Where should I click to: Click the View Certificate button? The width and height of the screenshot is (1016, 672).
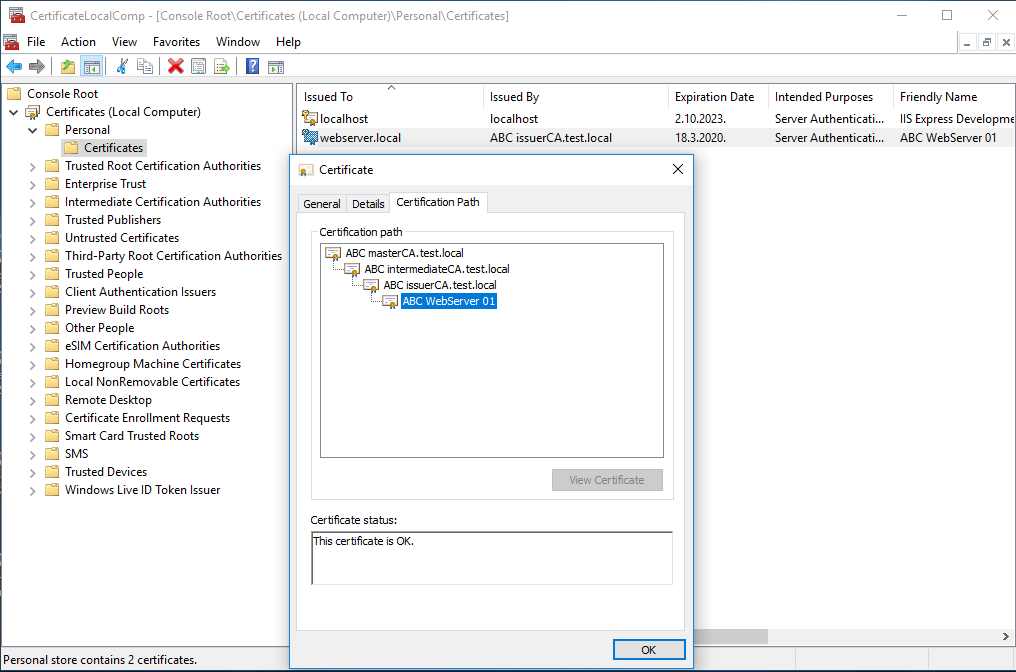click(607, 480)
